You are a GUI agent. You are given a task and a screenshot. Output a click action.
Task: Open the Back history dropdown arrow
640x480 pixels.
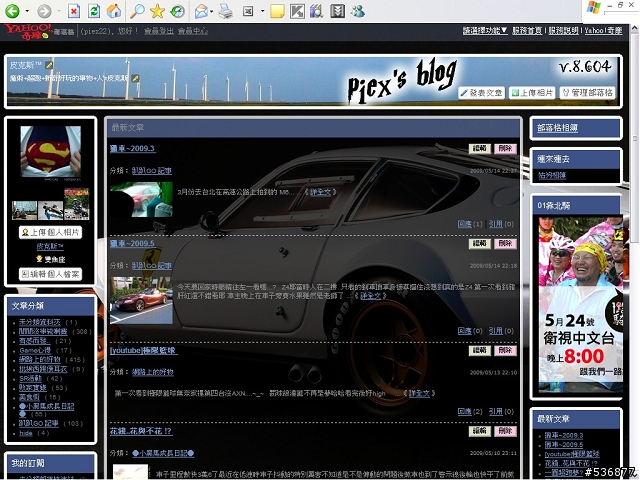[27, 11]
